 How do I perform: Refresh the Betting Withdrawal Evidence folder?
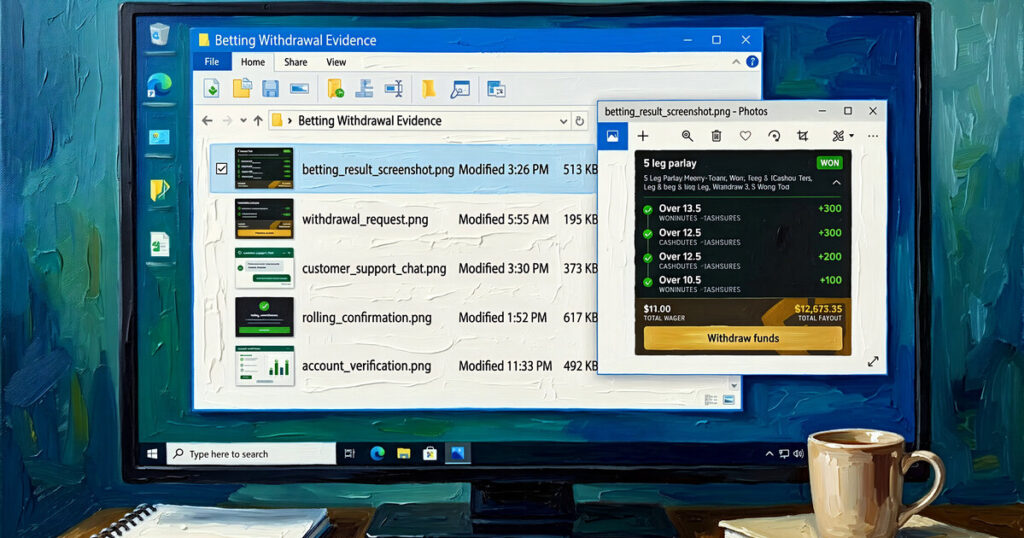(x=579, y=121)
